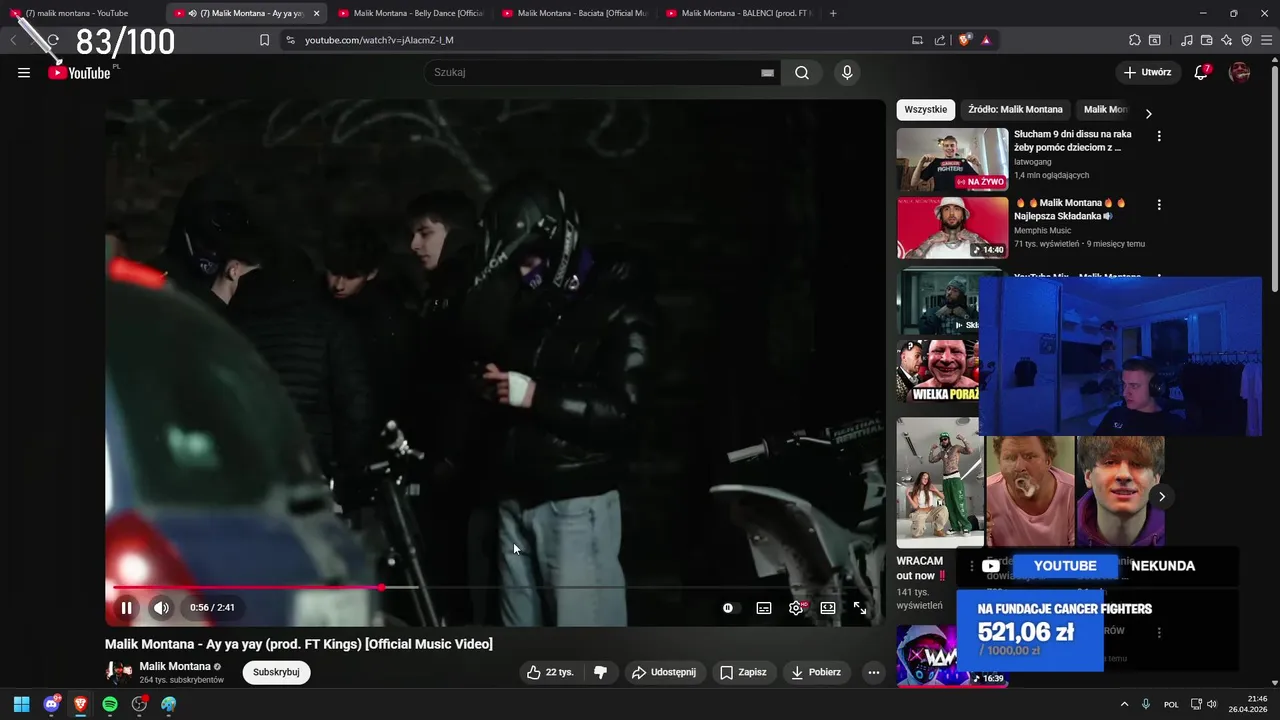Close the Ay ya yay browser tab

coord(317,13)
